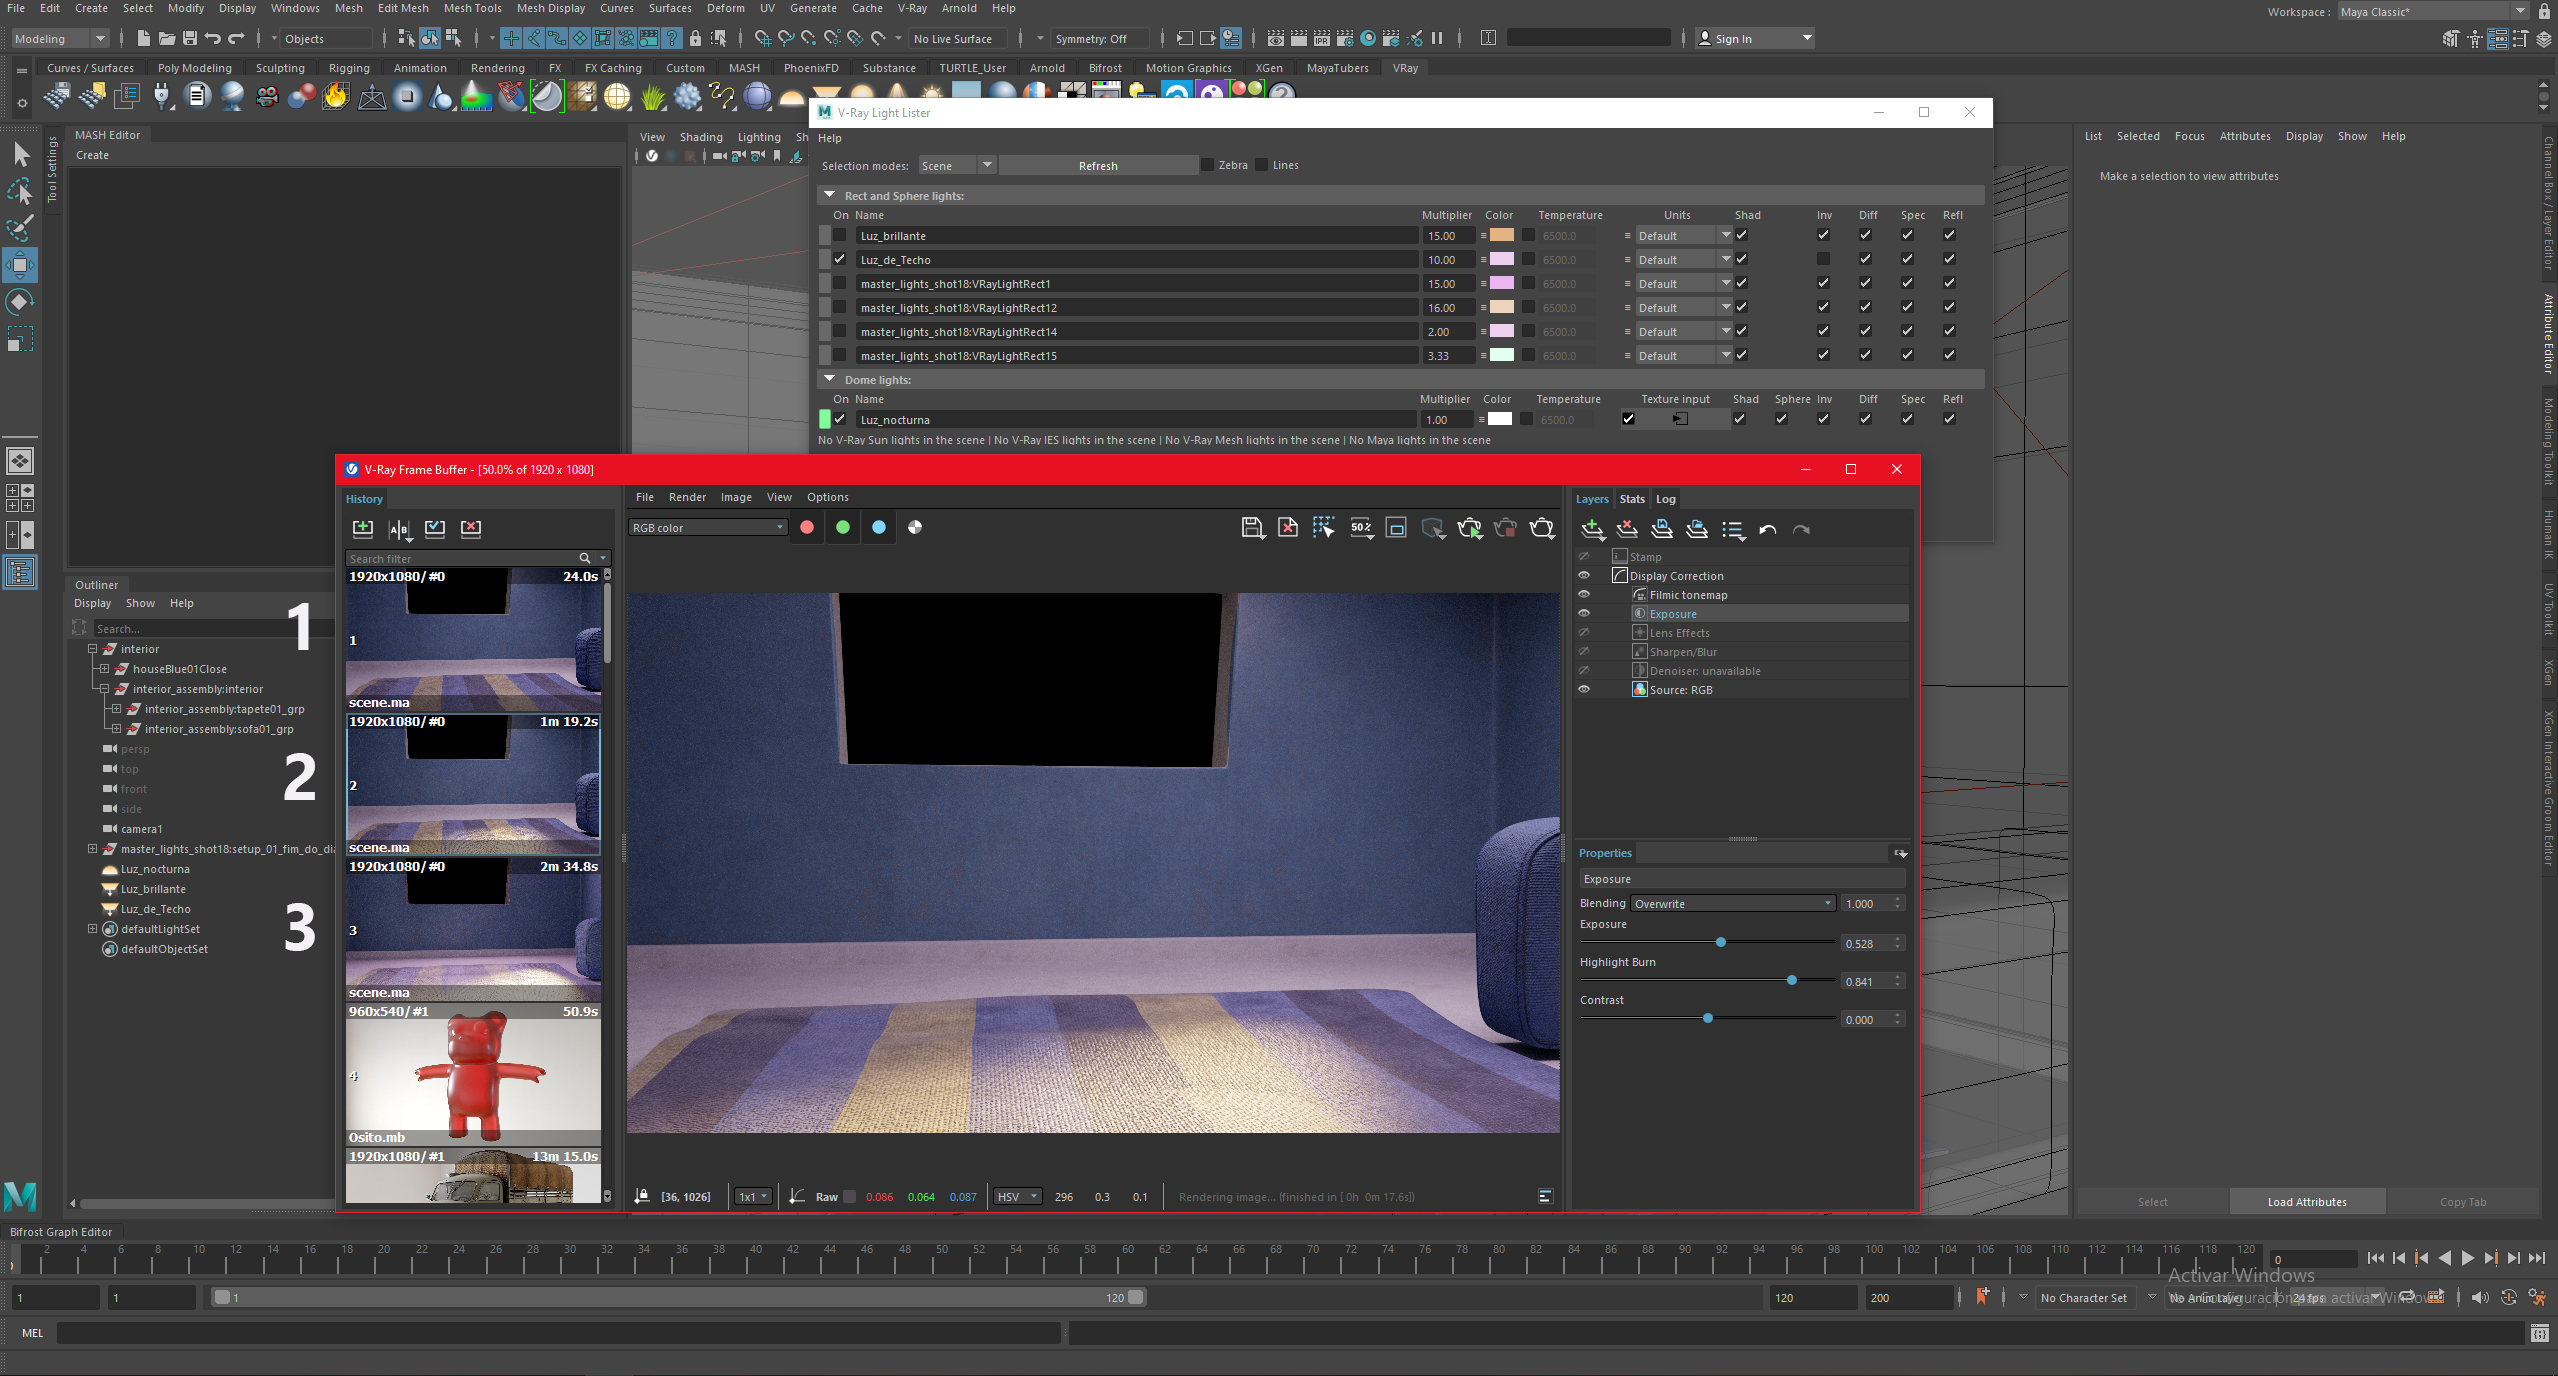Enable the Luz_brillante light checkbox

point(840,235)
